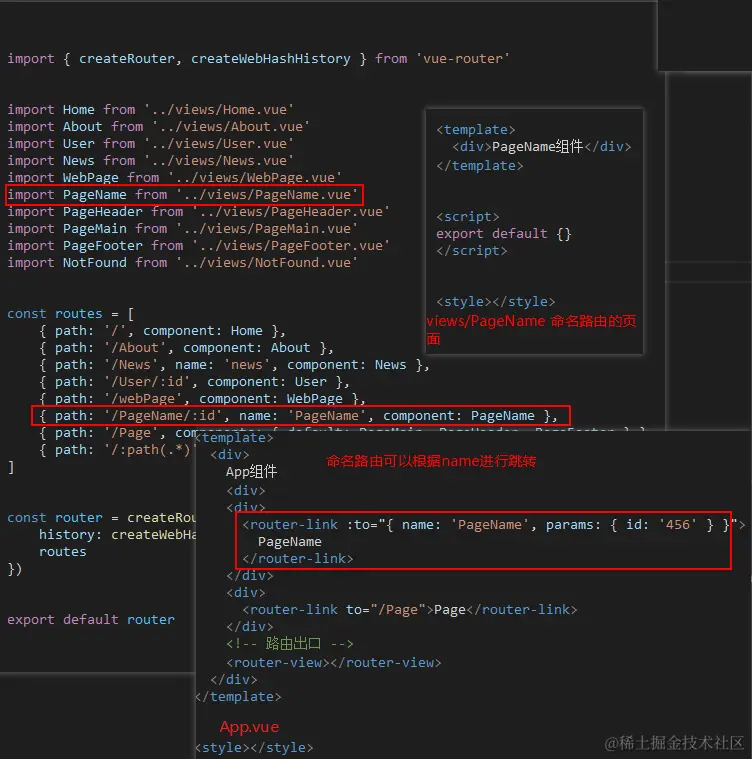Select the 'import Home from' line
The height and width of the screenshot is (759, 752).
(150, 109)
